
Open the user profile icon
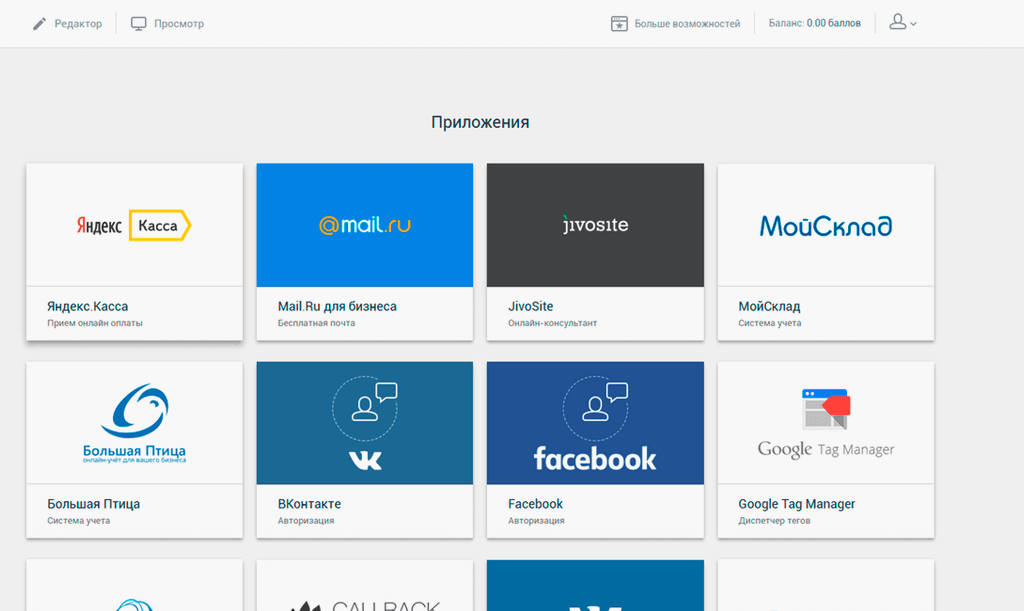pyautogui.click(x=898, y=22)
